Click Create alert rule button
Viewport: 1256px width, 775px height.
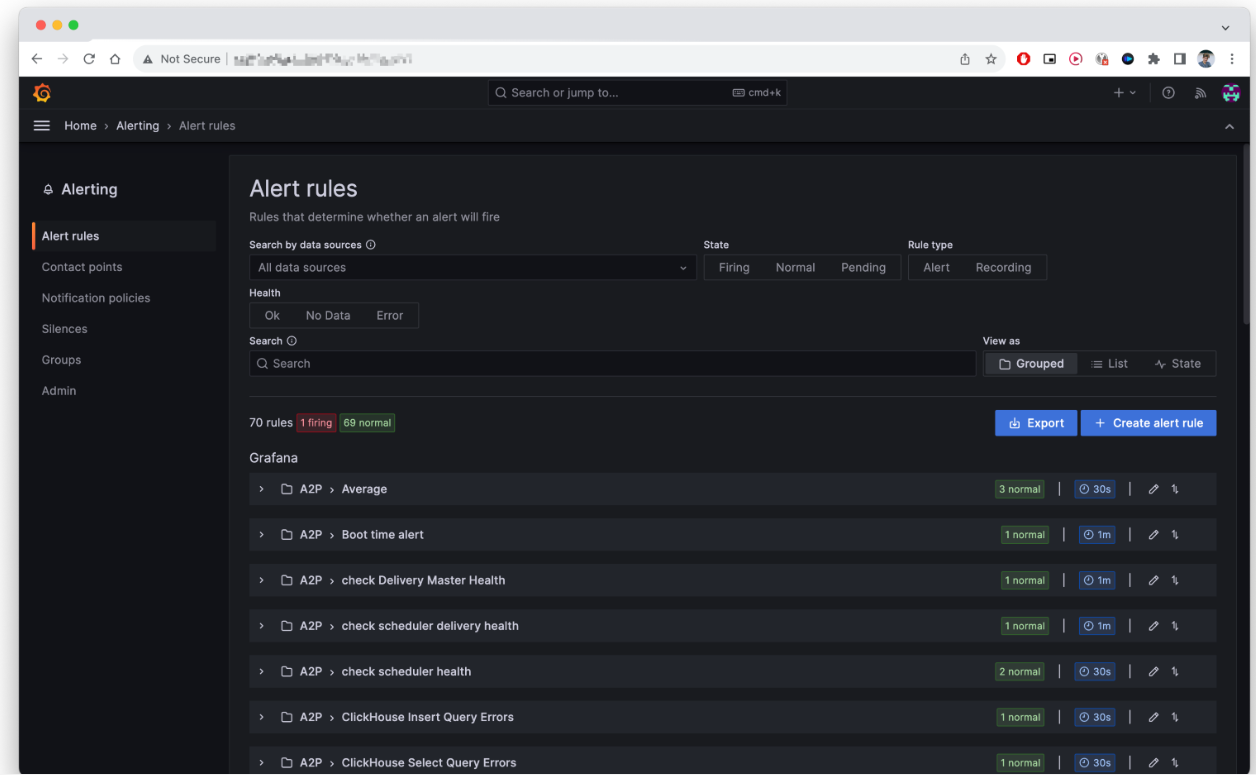click(x=1148, y=423)
